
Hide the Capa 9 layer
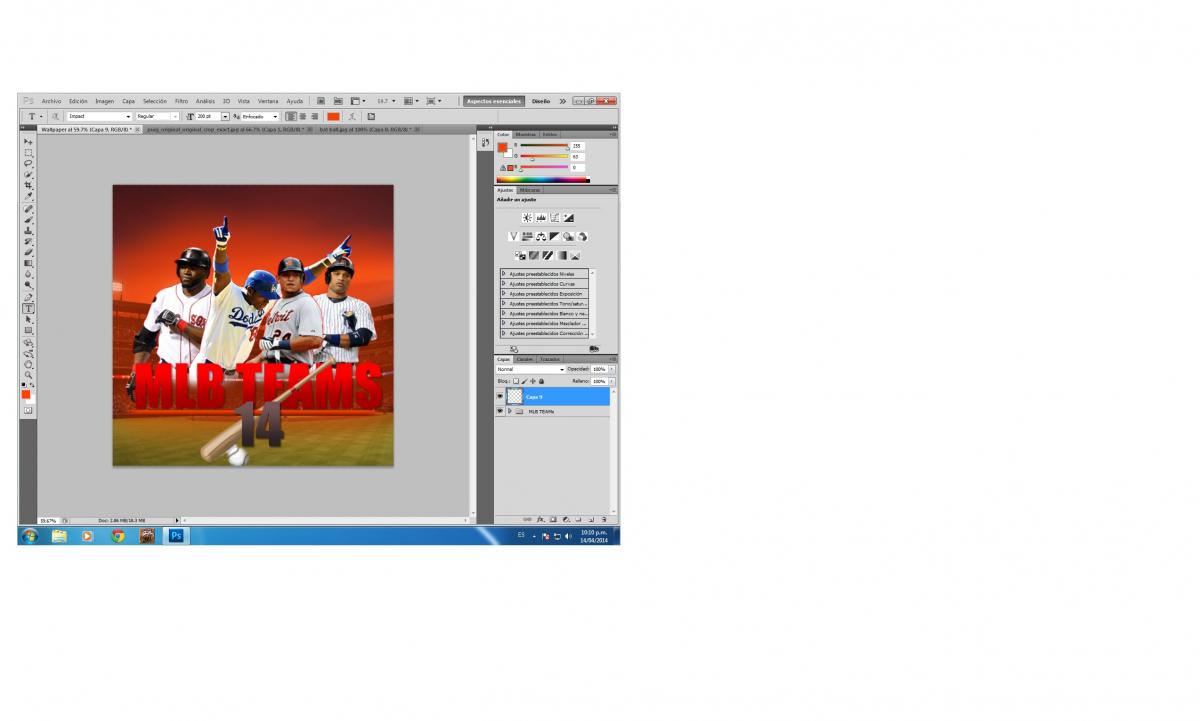coord(500,396)
